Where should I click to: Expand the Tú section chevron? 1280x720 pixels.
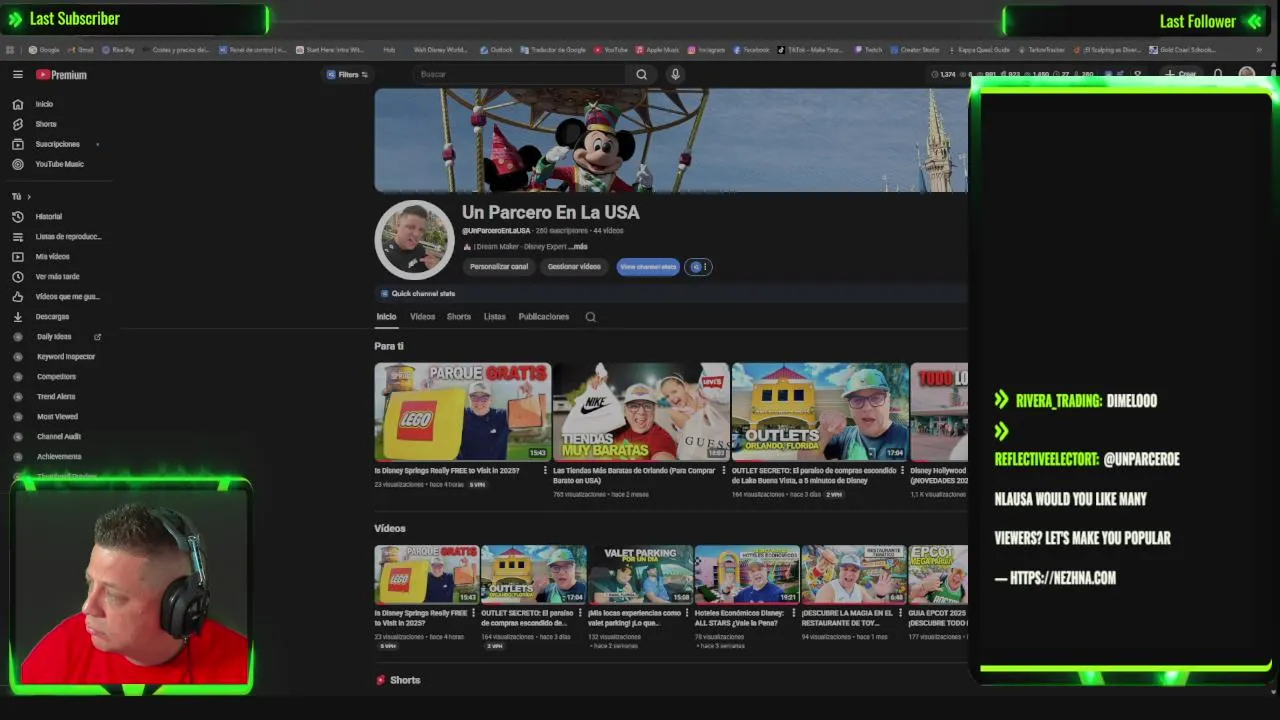tap(29, 196)
